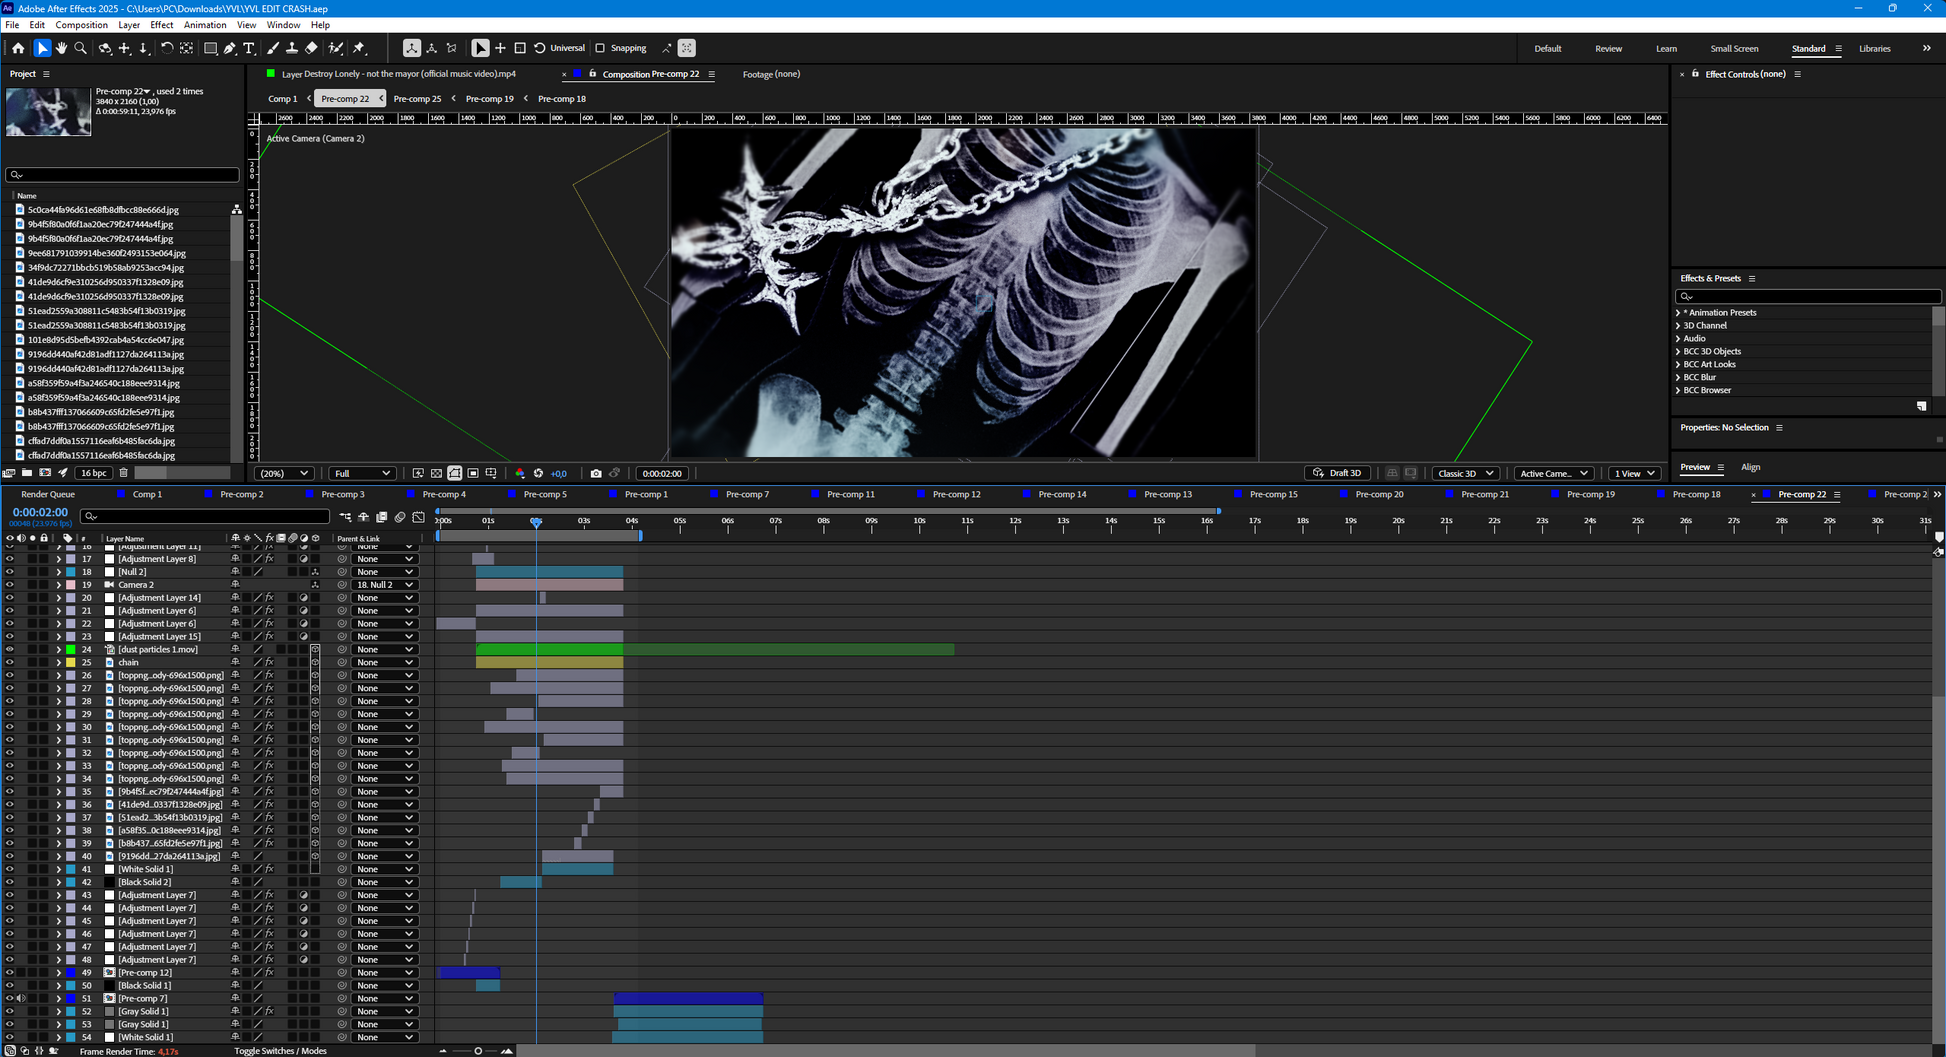Pick the Rotation tool
Screen dimensions: 1946x1057
[x=167, y=47]
